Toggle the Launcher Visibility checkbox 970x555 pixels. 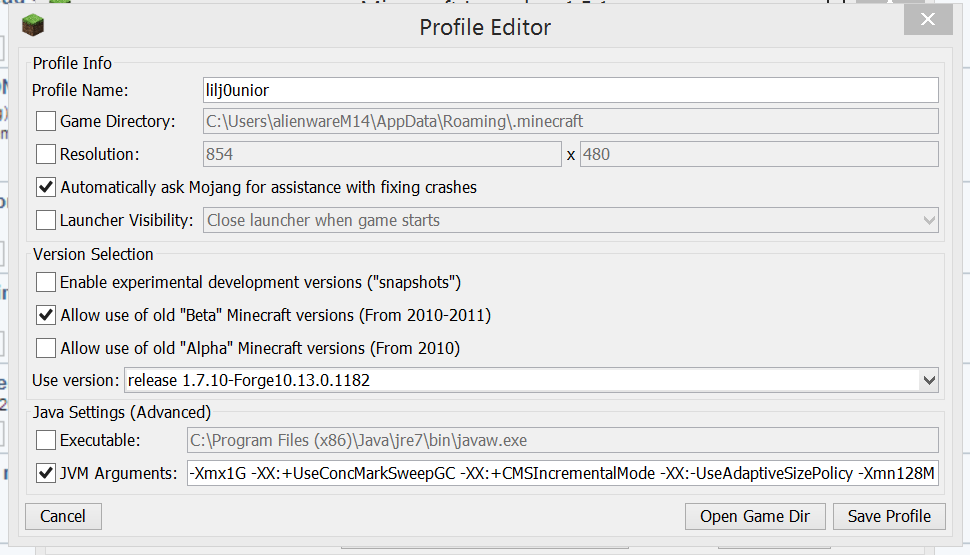point(46,220)
